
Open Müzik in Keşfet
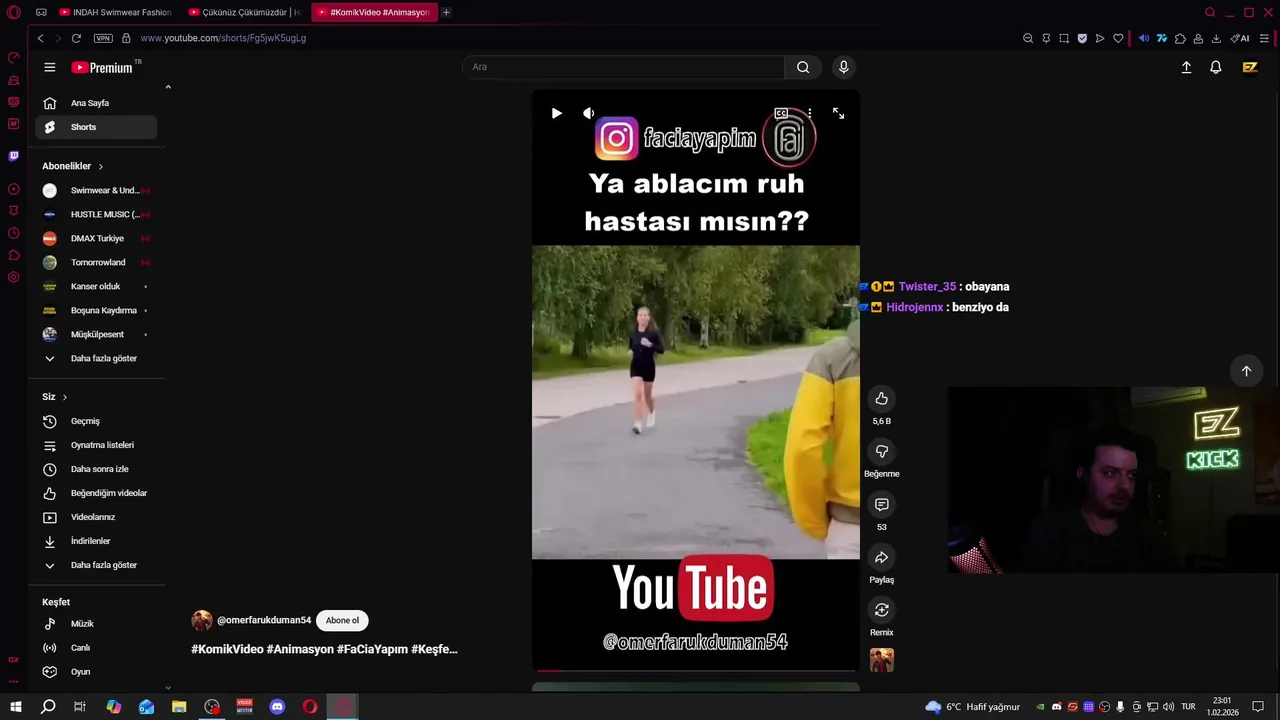(x=96, y=624)
